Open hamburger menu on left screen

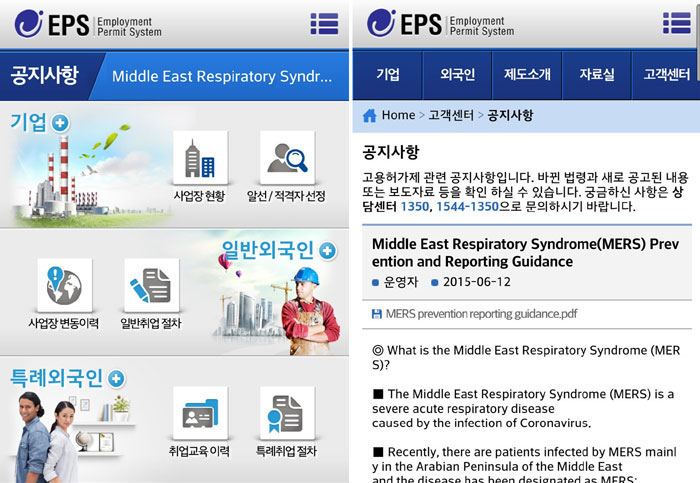tap(323, 23)
